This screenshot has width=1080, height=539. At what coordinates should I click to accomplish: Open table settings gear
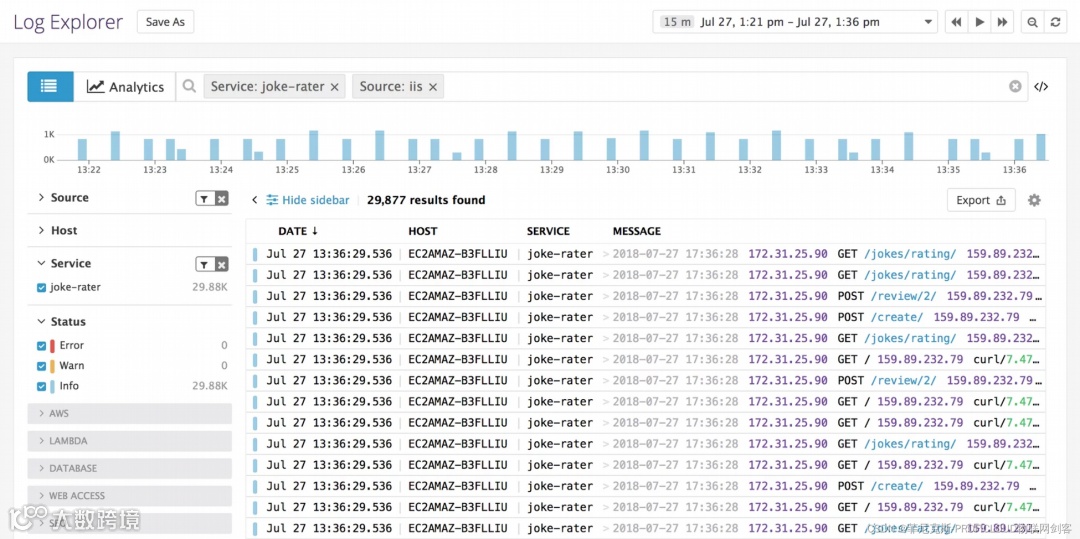1034,200
